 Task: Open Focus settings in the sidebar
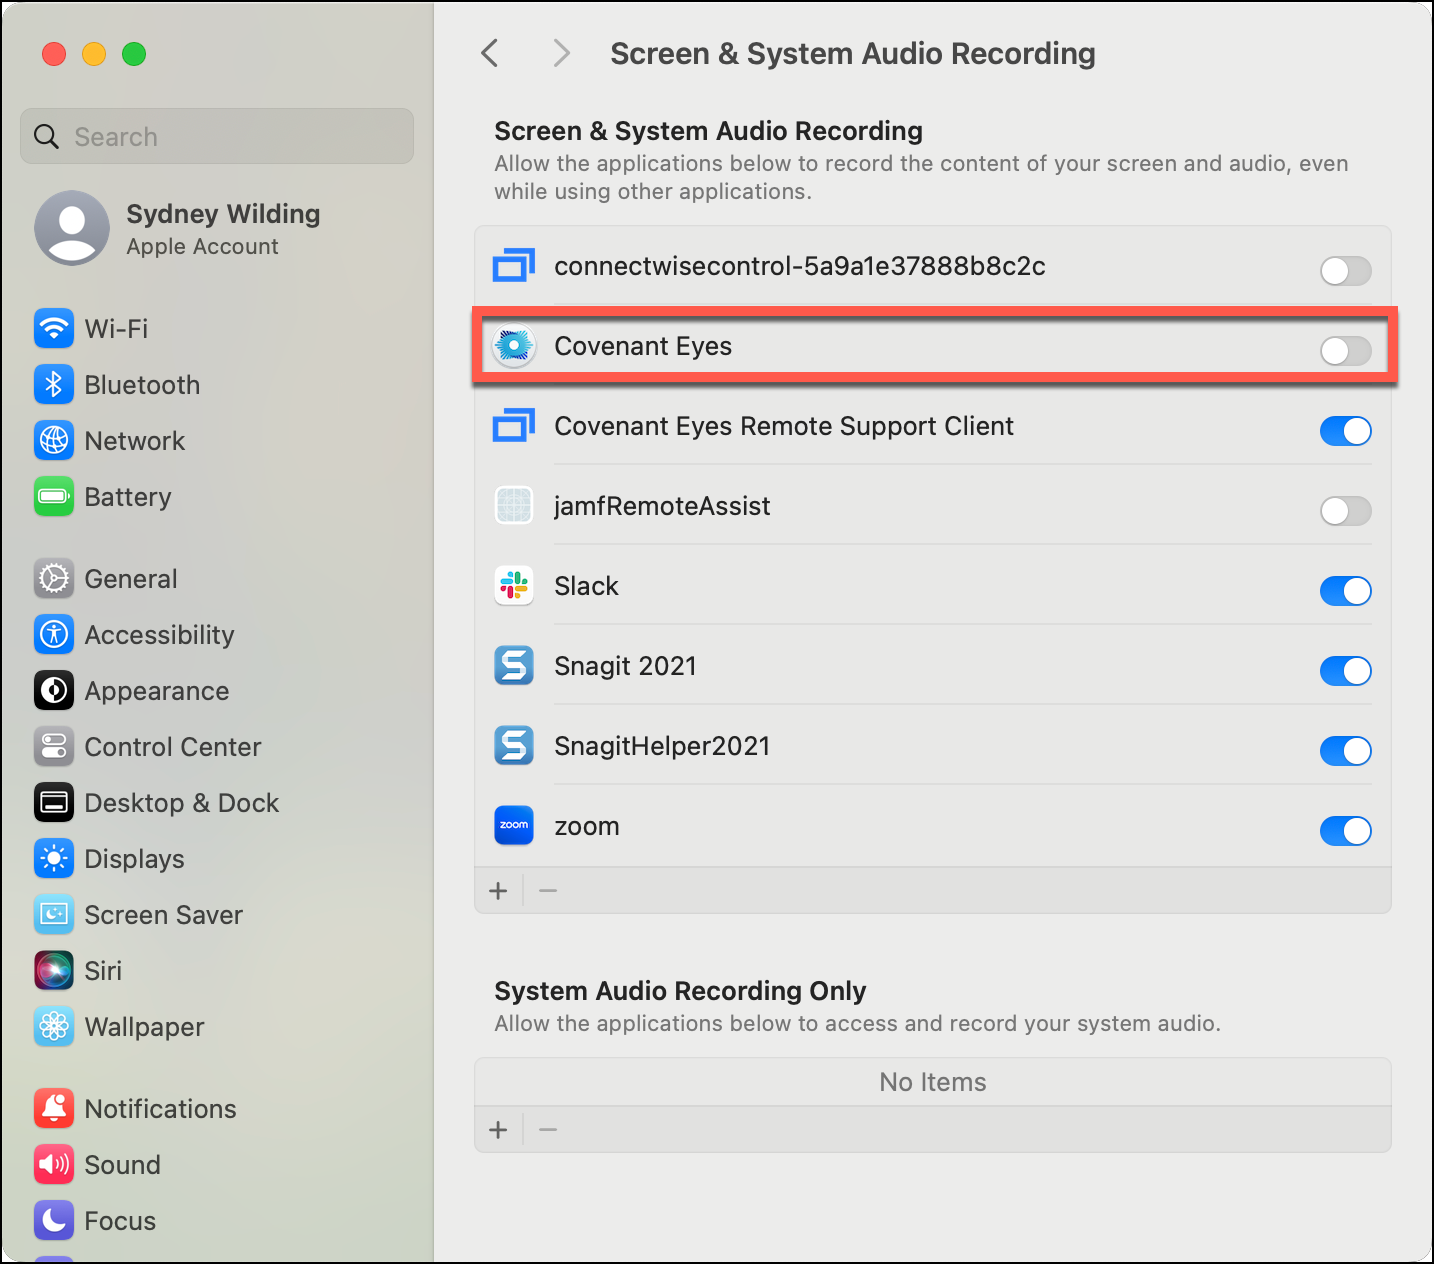coord(120,1220)
